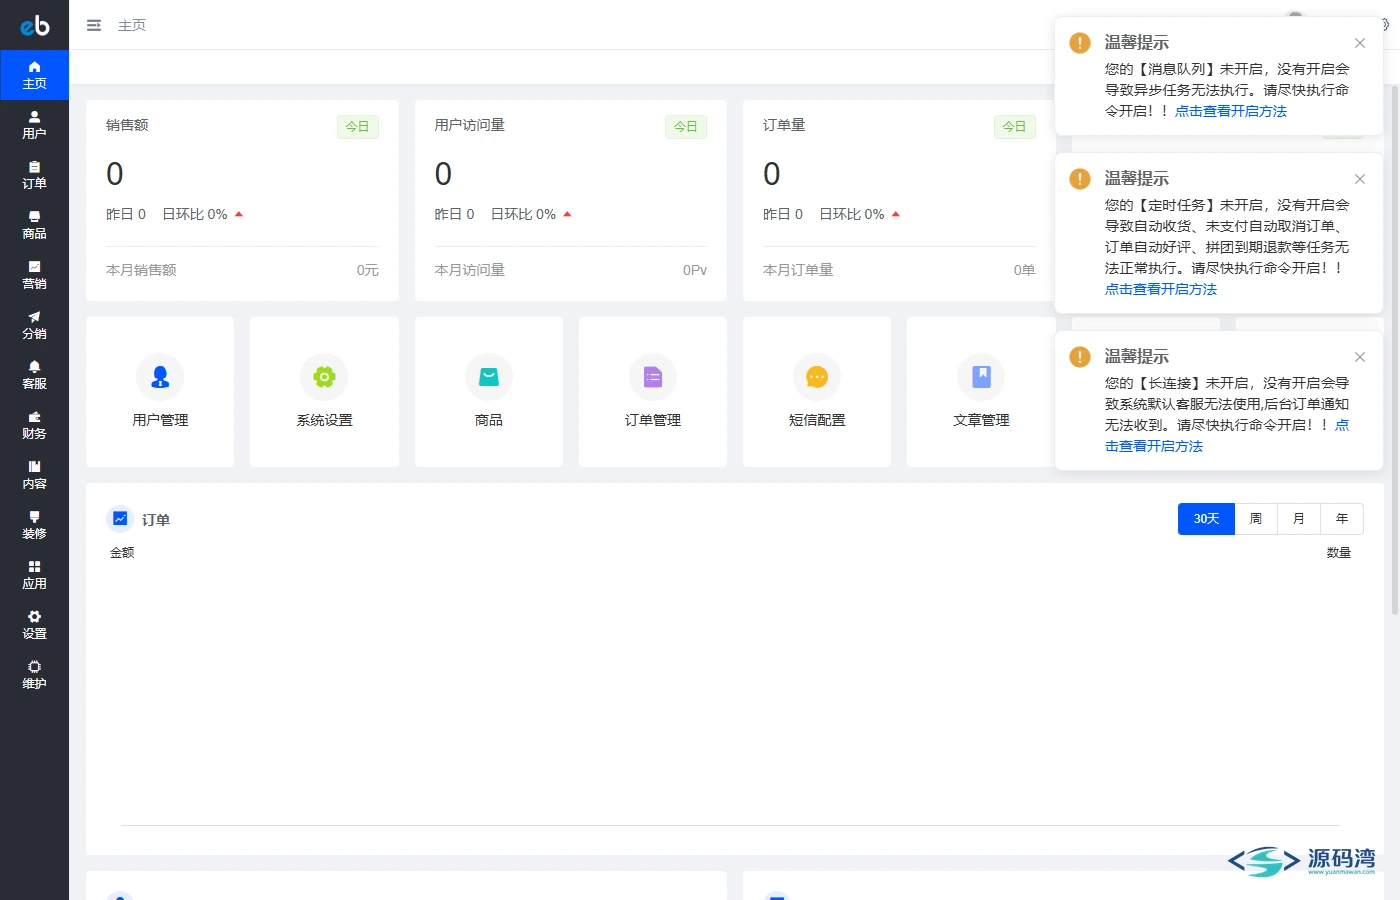
Task: Click the 本月销售额 label
Action: (141, 270)
